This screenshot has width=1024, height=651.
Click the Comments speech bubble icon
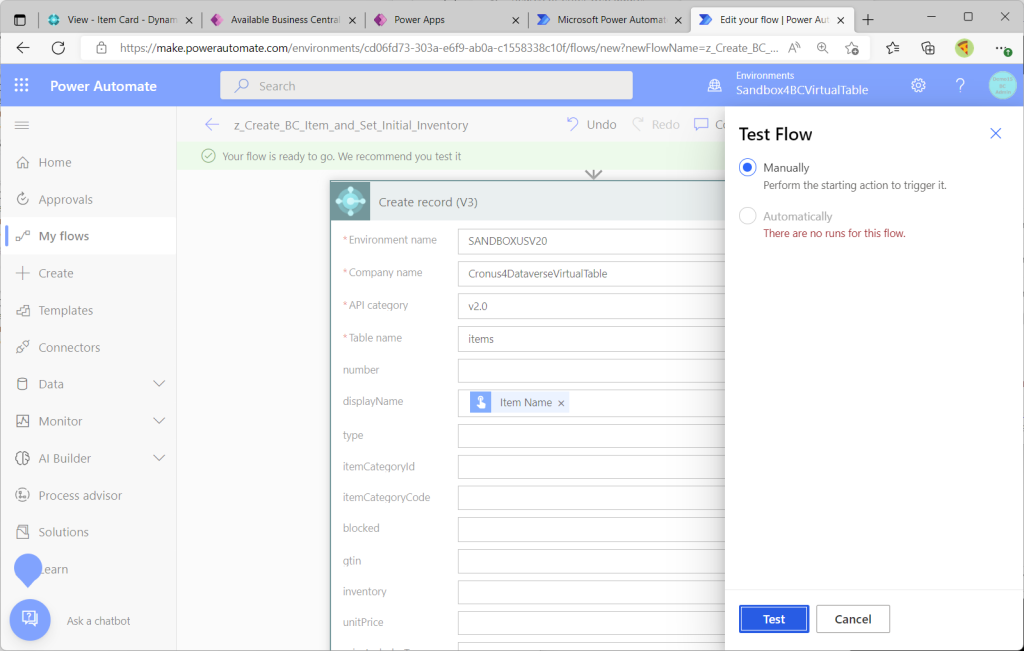coord(701,124)
